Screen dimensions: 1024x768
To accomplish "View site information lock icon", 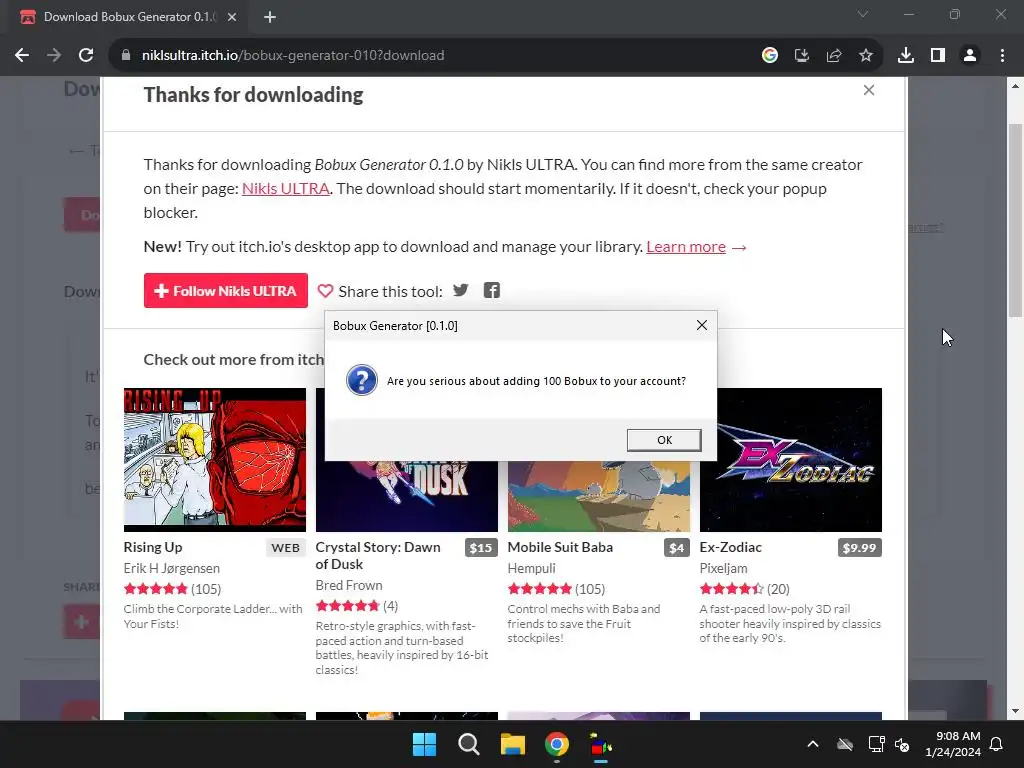I will 126,56.
